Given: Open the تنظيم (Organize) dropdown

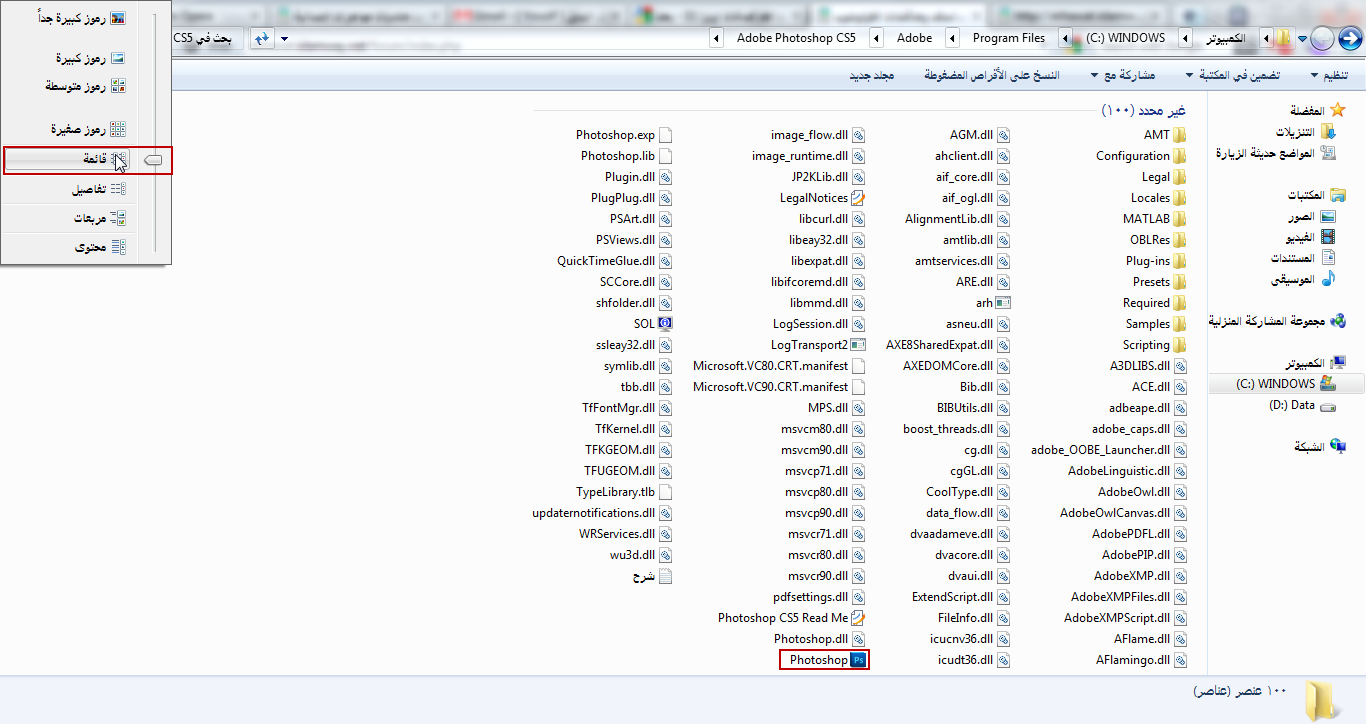Looking at the screenshot, I should click(1329, 76).
